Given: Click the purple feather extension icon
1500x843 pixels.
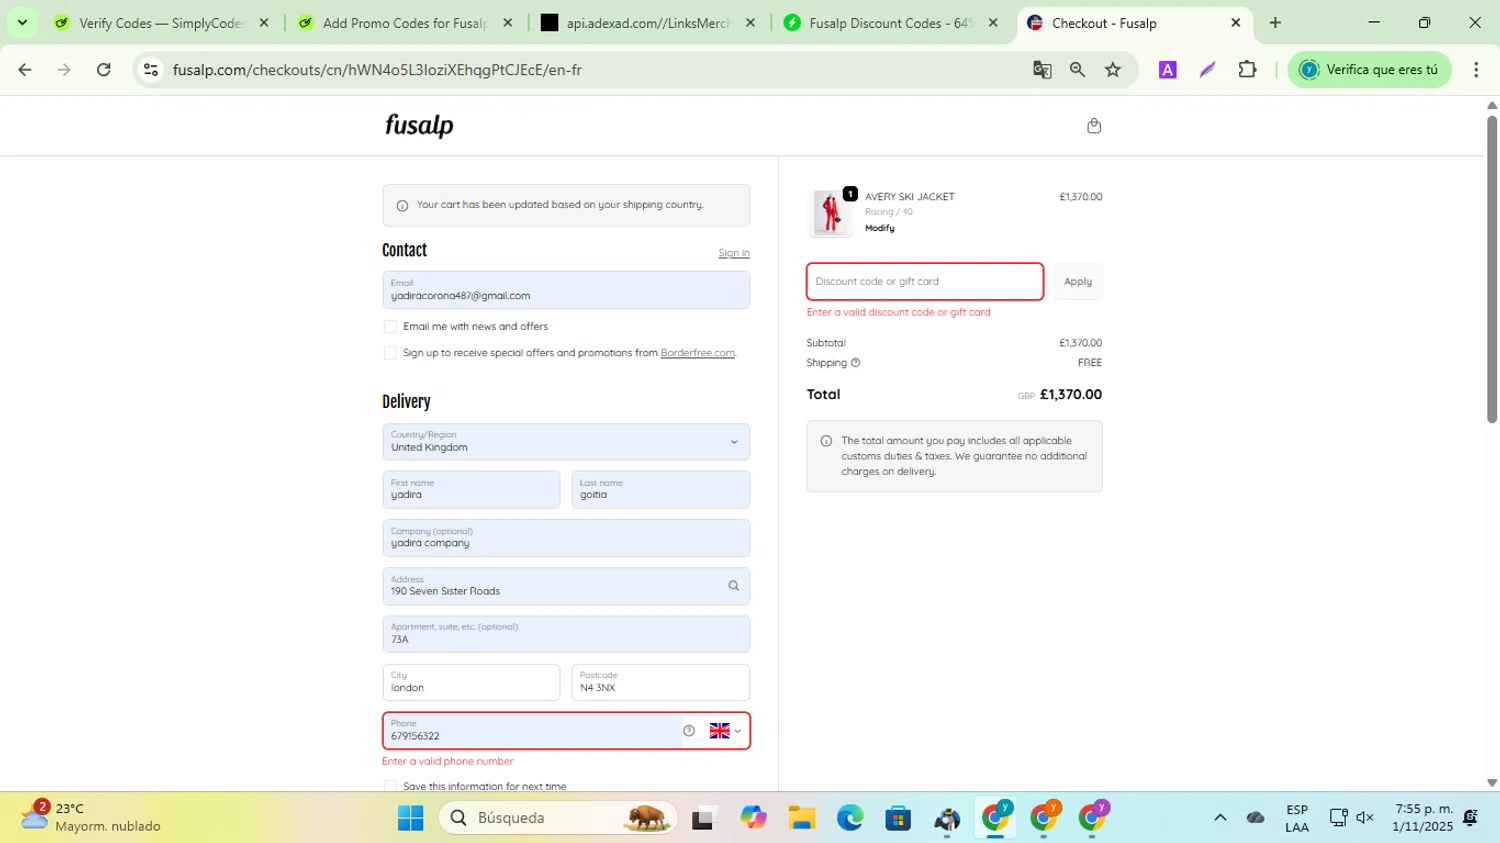Looking at the screenshot, I should point(1207,70).
